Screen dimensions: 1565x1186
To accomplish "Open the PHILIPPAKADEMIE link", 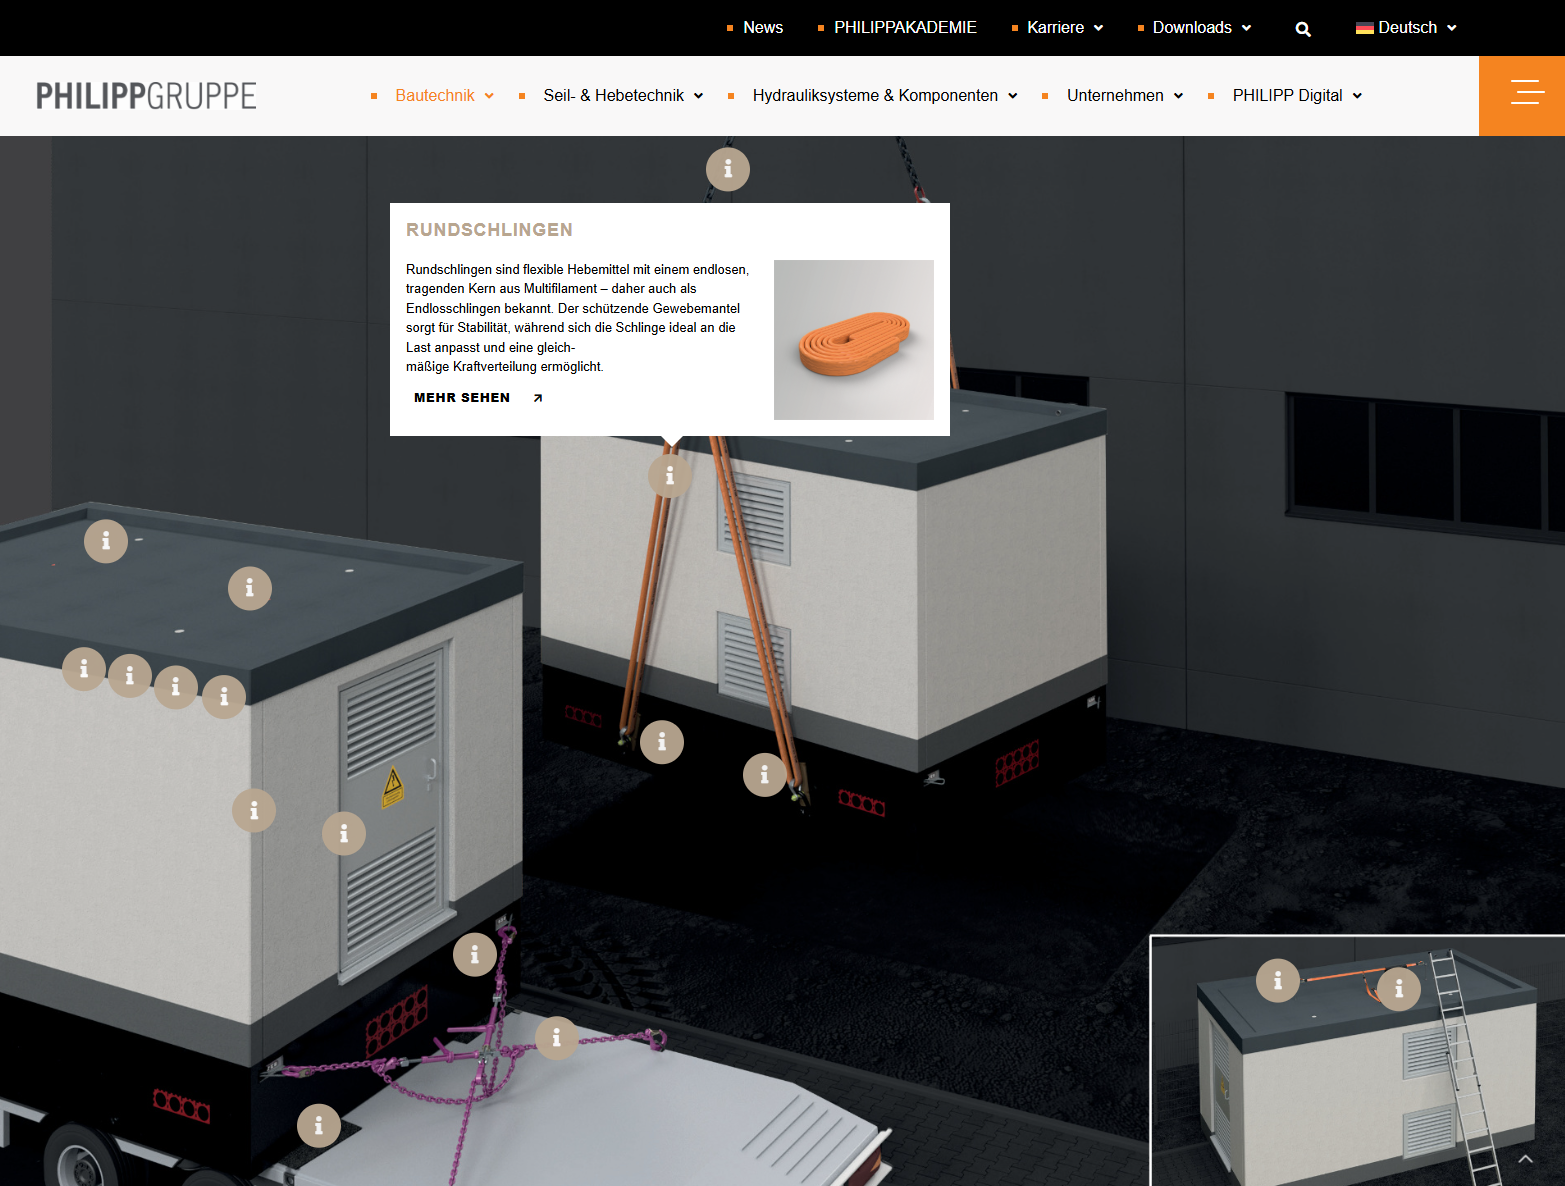I will [x=904, y=28].
